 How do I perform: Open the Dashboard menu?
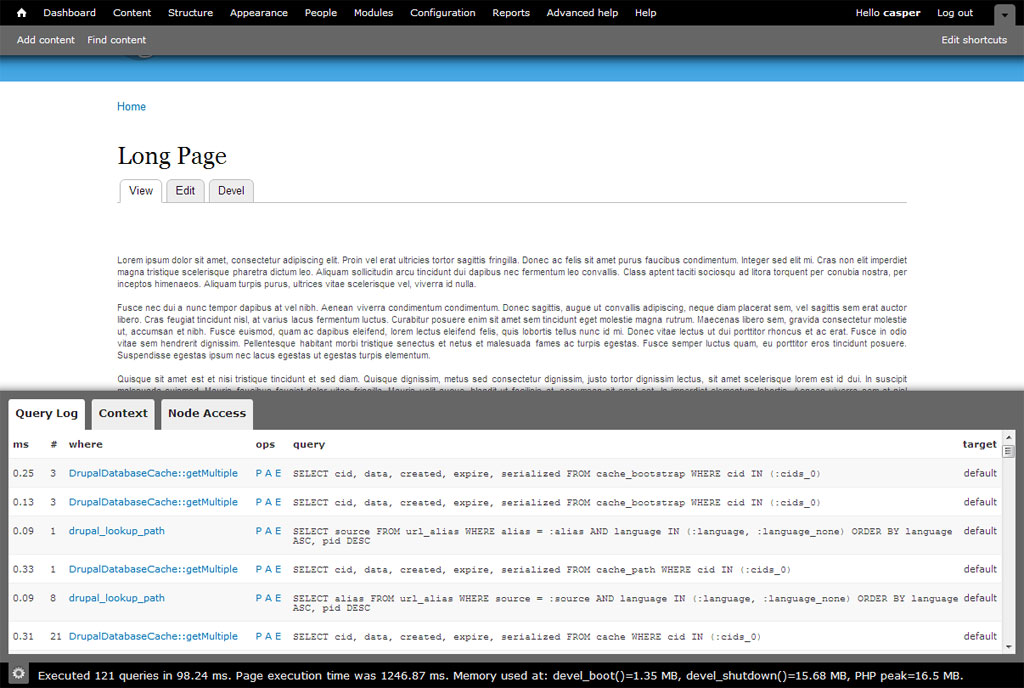(69, 12)
